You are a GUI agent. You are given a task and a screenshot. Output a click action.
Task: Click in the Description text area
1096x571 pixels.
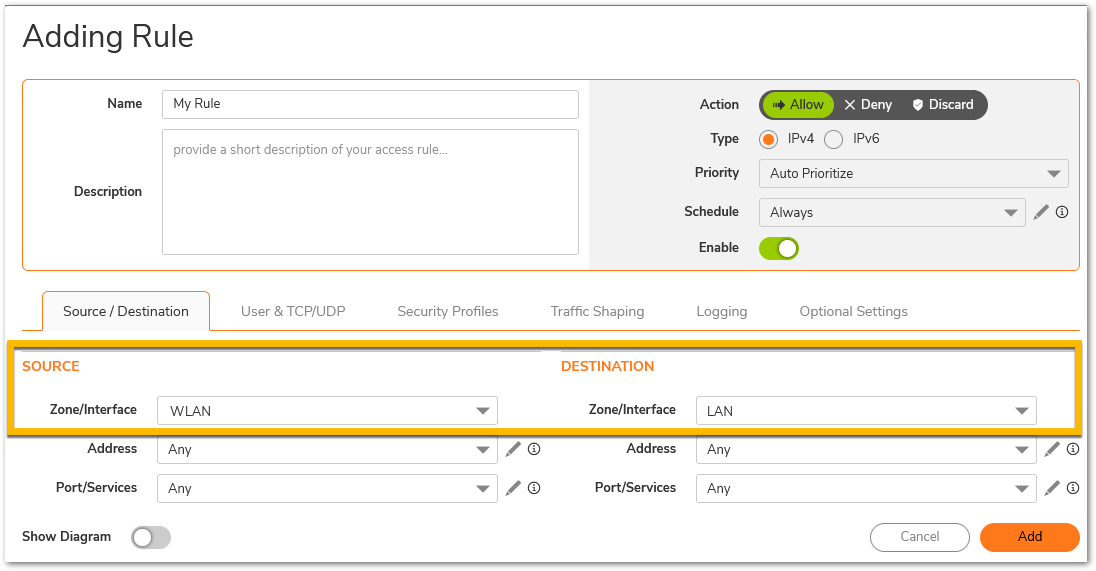click(370, 191)
